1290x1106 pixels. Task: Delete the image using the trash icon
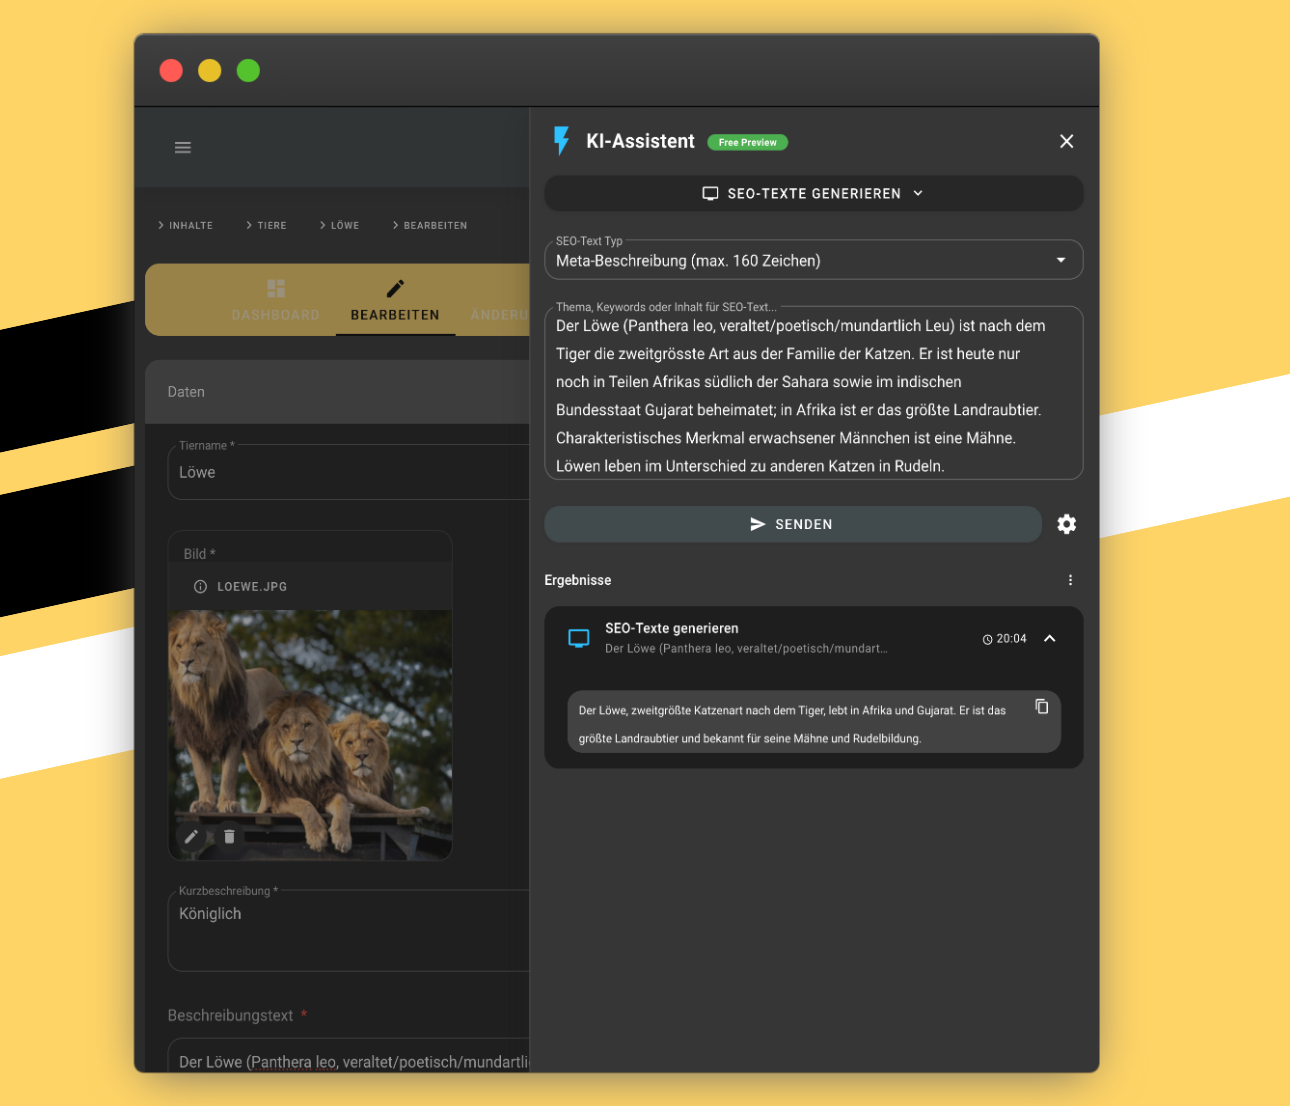tap(229, 837)
